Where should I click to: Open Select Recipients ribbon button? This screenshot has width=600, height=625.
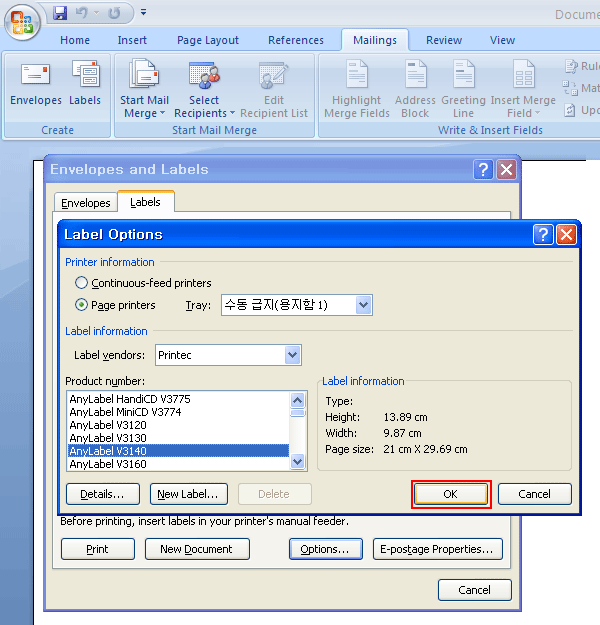204,88
